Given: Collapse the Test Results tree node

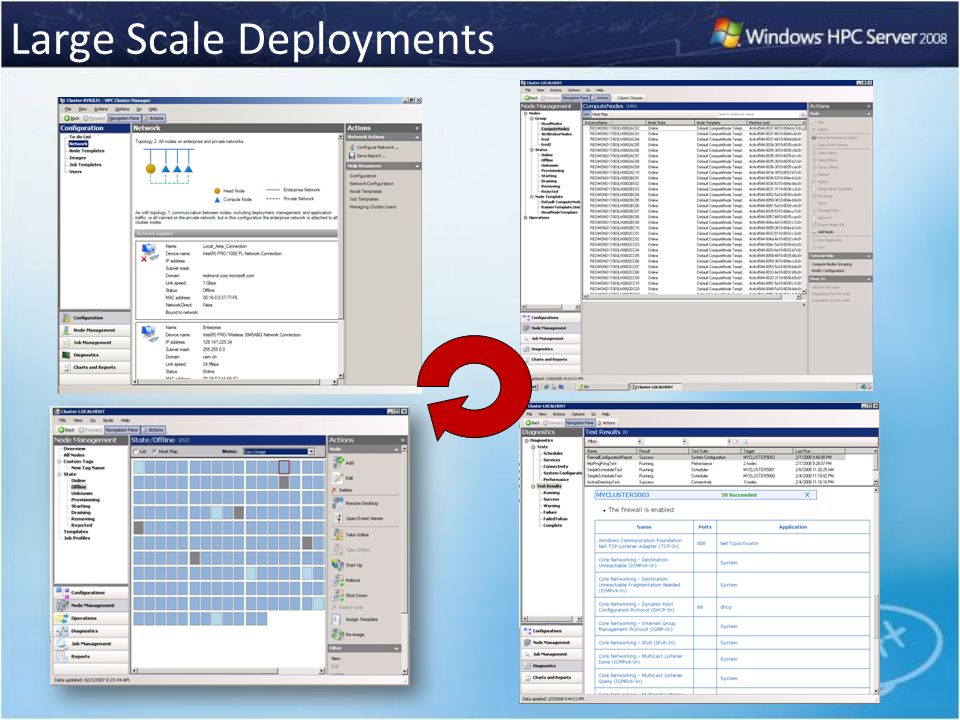Looking at the screenshot, I should tap(533, 486).
